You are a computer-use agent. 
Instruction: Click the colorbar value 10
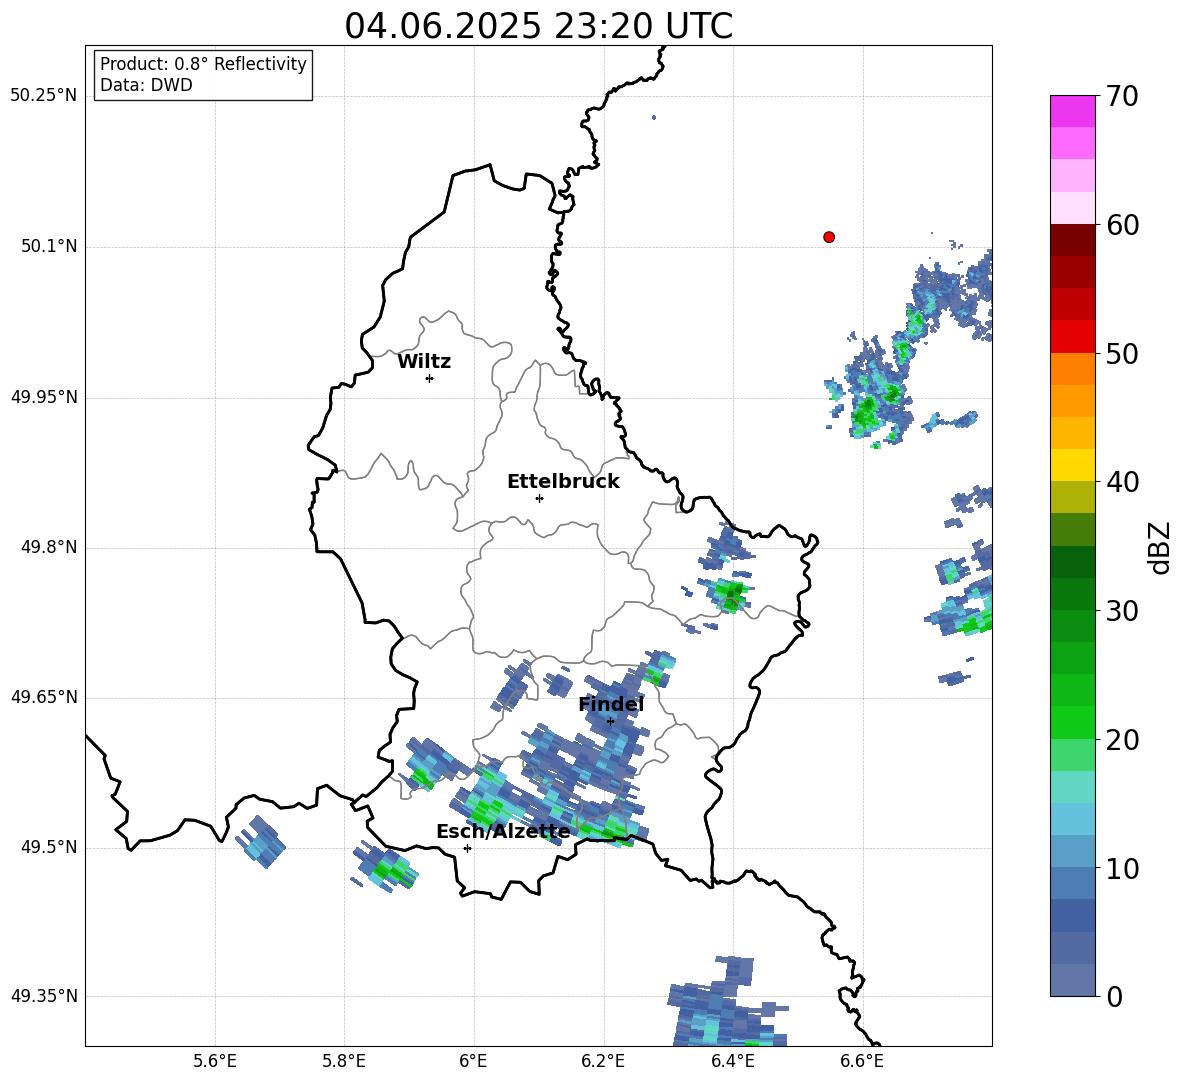(x=1122, y=869)
